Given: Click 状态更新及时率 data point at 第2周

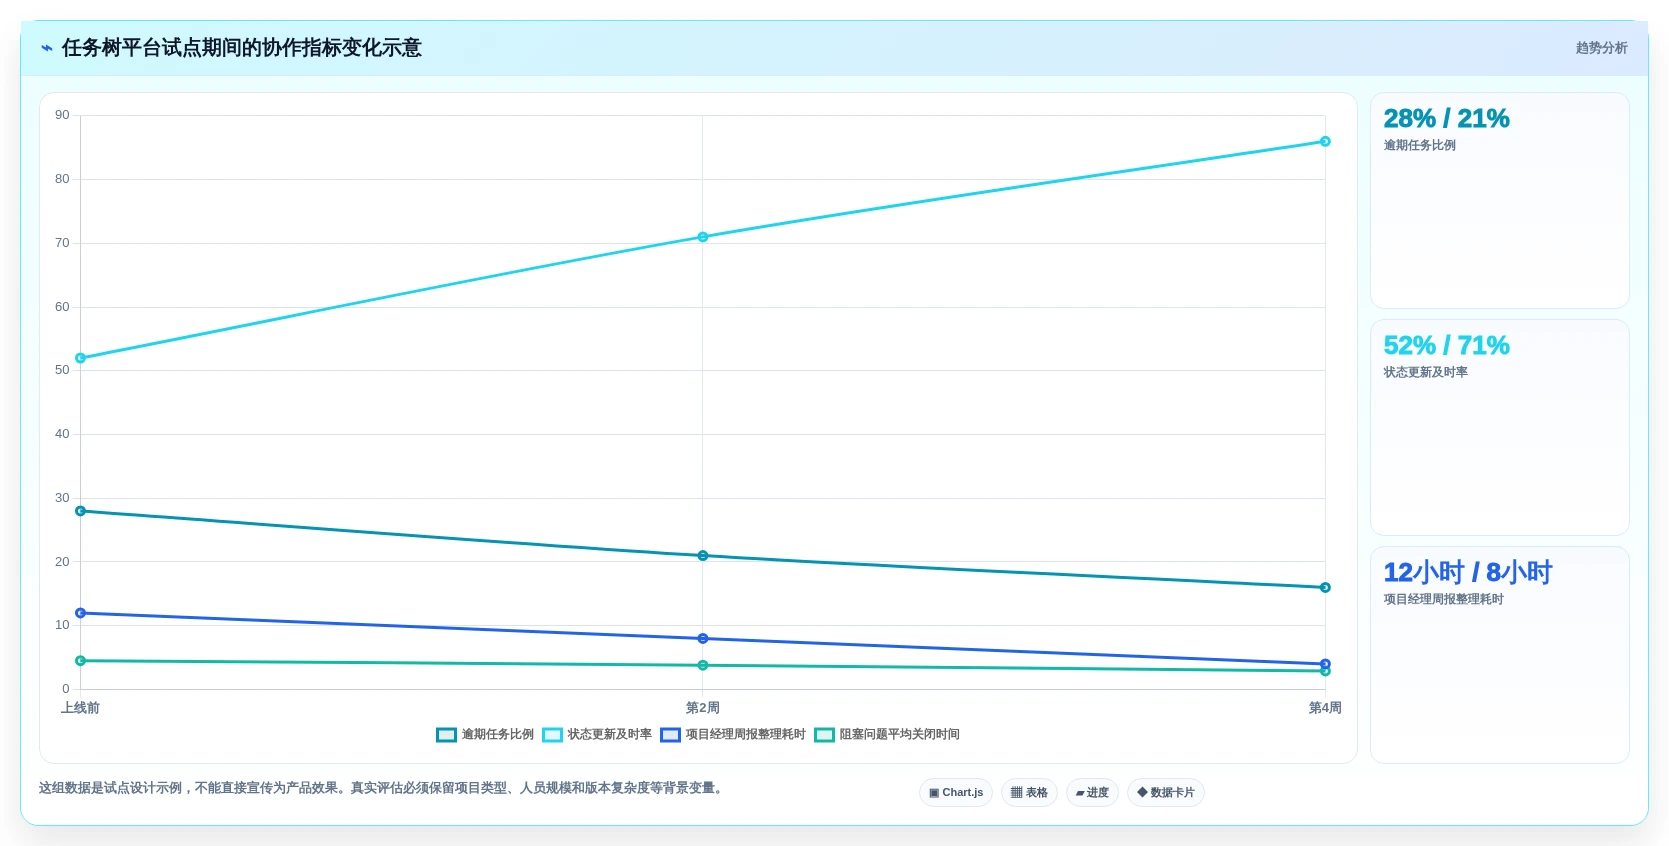Looking at the screenshot, I should (x=703, y=237).
